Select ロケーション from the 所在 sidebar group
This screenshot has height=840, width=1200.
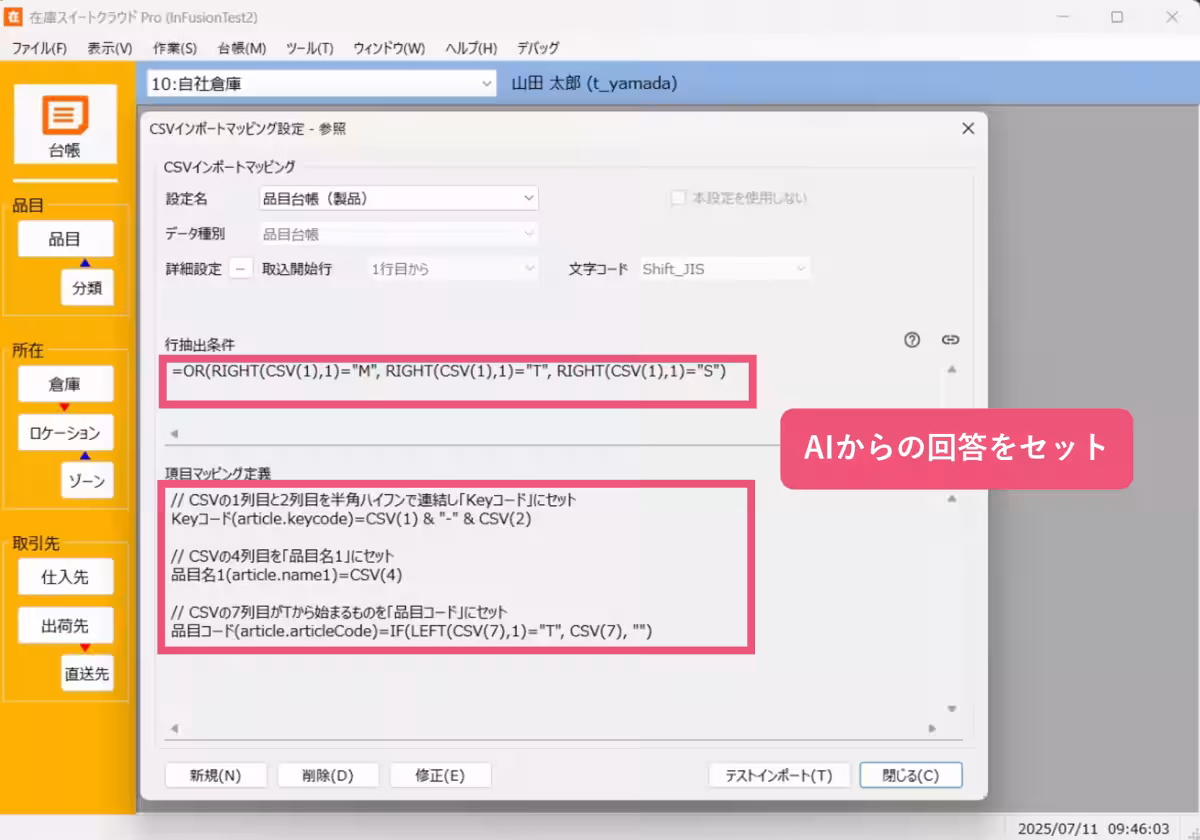[x=65, y=432]
